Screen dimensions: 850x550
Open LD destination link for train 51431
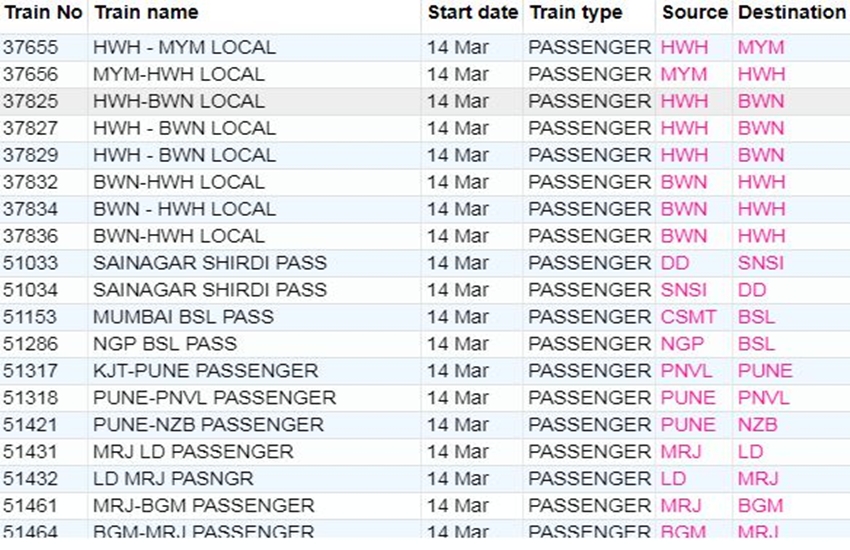point(750,453)
